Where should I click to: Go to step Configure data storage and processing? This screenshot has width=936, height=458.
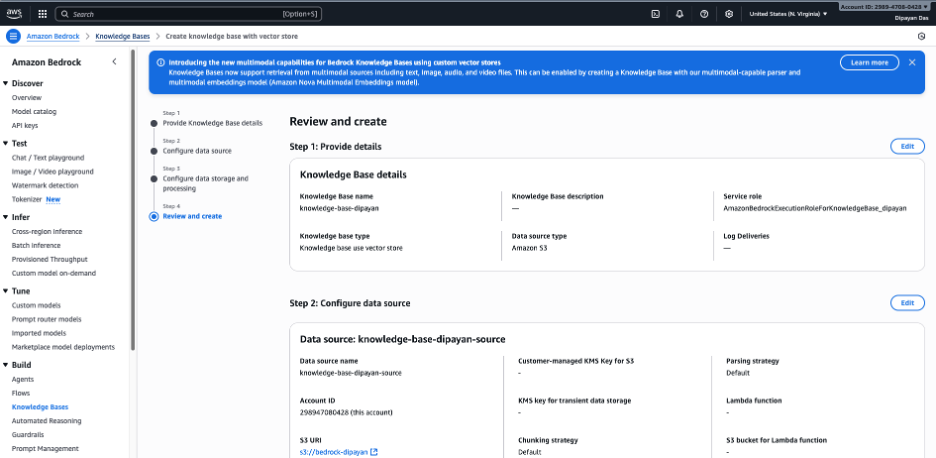tap(205, 183)
